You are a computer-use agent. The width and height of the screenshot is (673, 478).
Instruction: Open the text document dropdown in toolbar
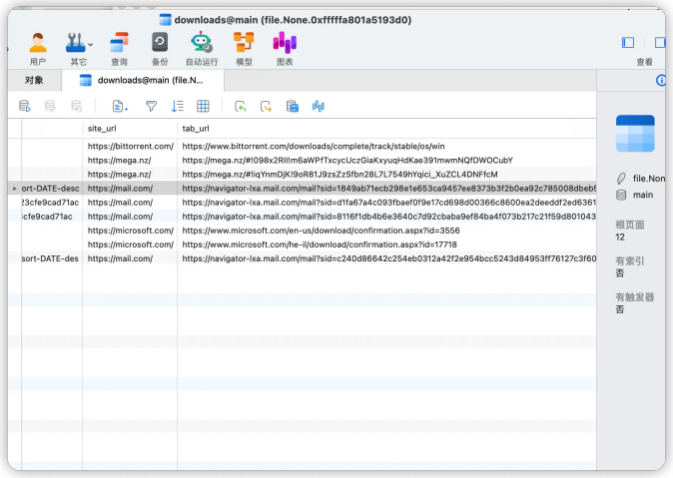pyautogui.click(x=120, y=106)
